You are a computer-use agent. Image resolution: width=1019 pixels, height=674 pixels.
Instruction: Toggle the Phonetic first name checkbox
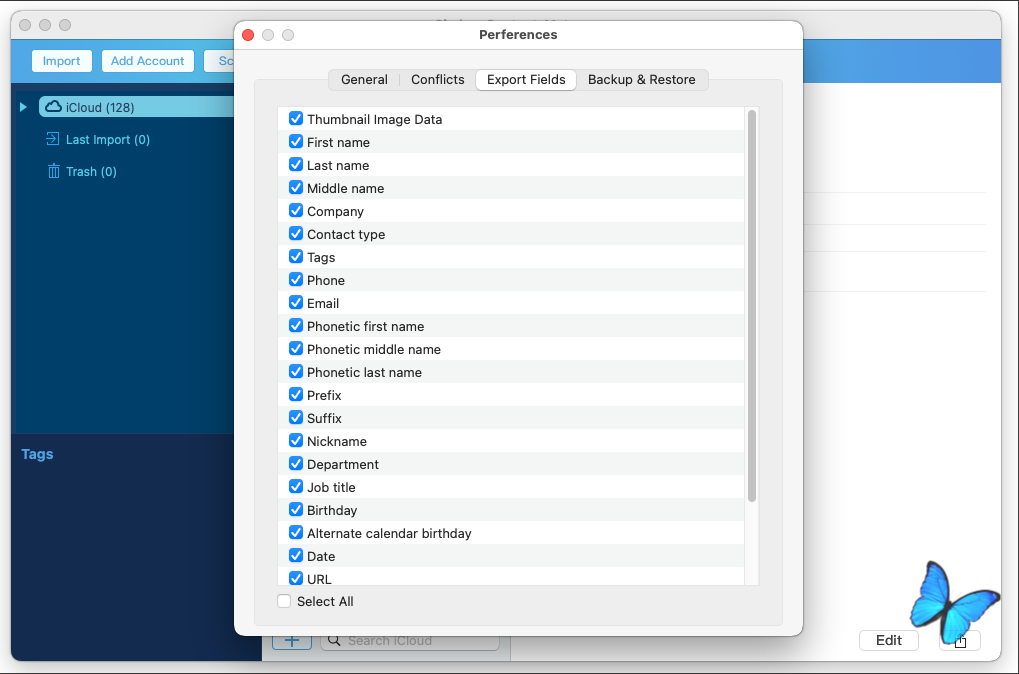[x=296, y=326]
